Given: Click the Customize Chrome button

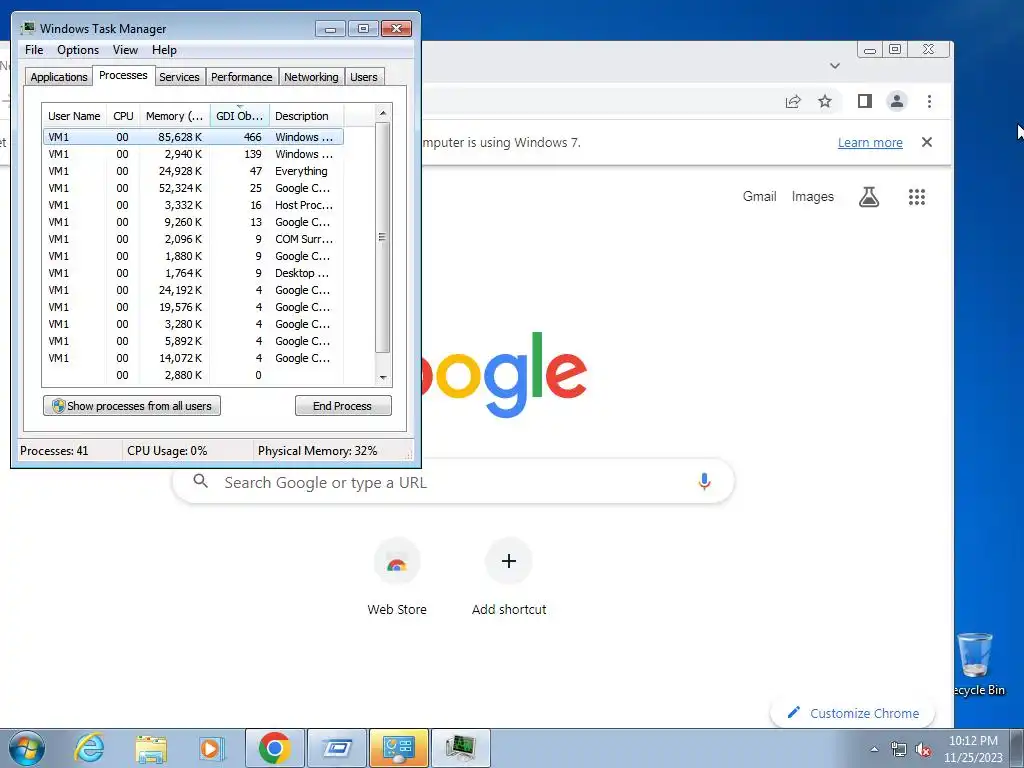Looking at the screenshot, I should [853, 713].
